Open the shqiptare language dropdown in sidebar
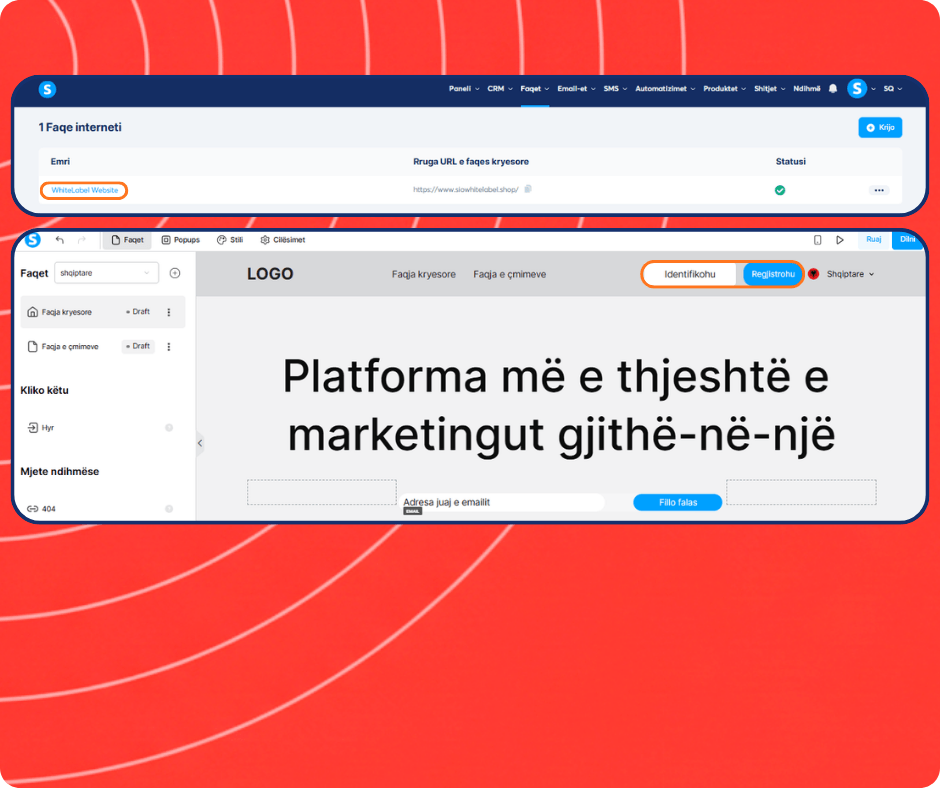The width and height of the screenshot is (940, 788). click(x=106, y=273)
